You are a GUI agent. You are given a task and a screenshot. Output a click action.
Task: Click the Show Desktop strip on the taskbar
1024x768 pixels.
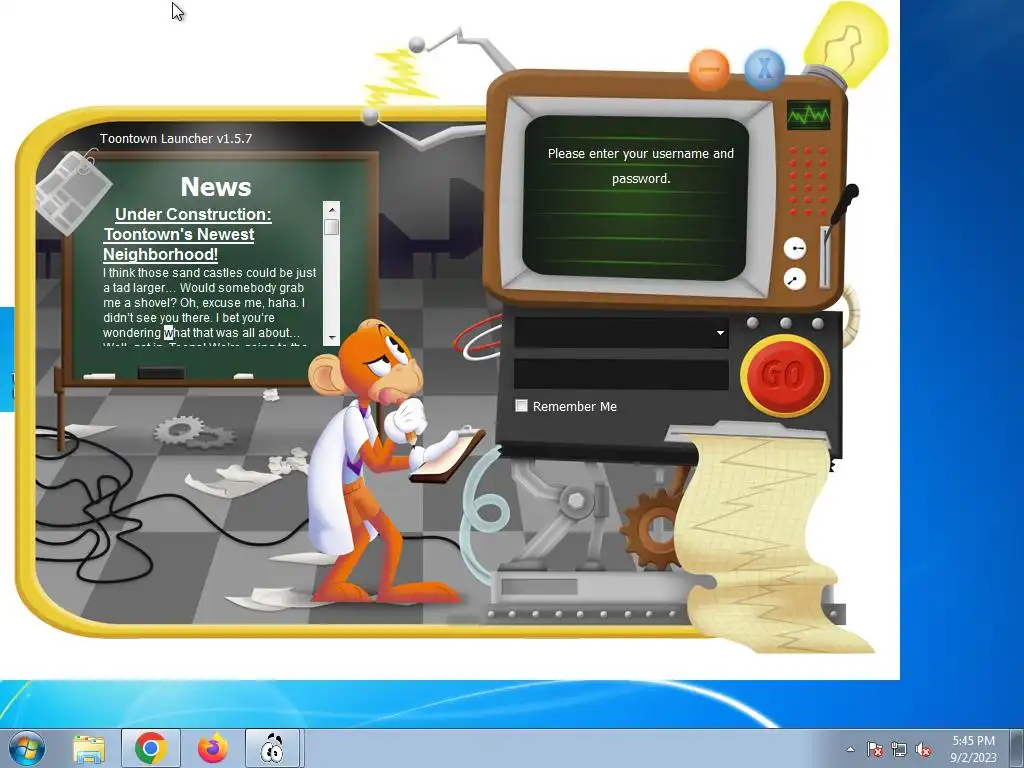[1018, 748]
